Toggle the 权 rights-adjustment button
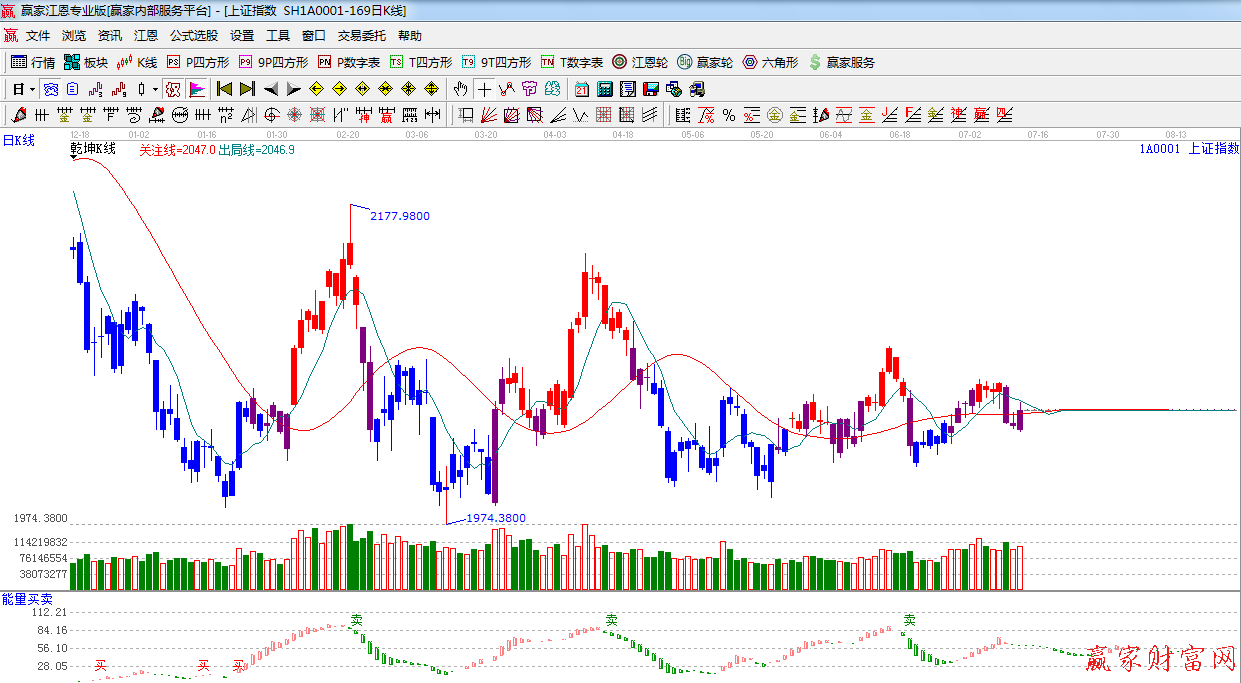The height and width of the screenshot is (683, 1241). point(173,89)
